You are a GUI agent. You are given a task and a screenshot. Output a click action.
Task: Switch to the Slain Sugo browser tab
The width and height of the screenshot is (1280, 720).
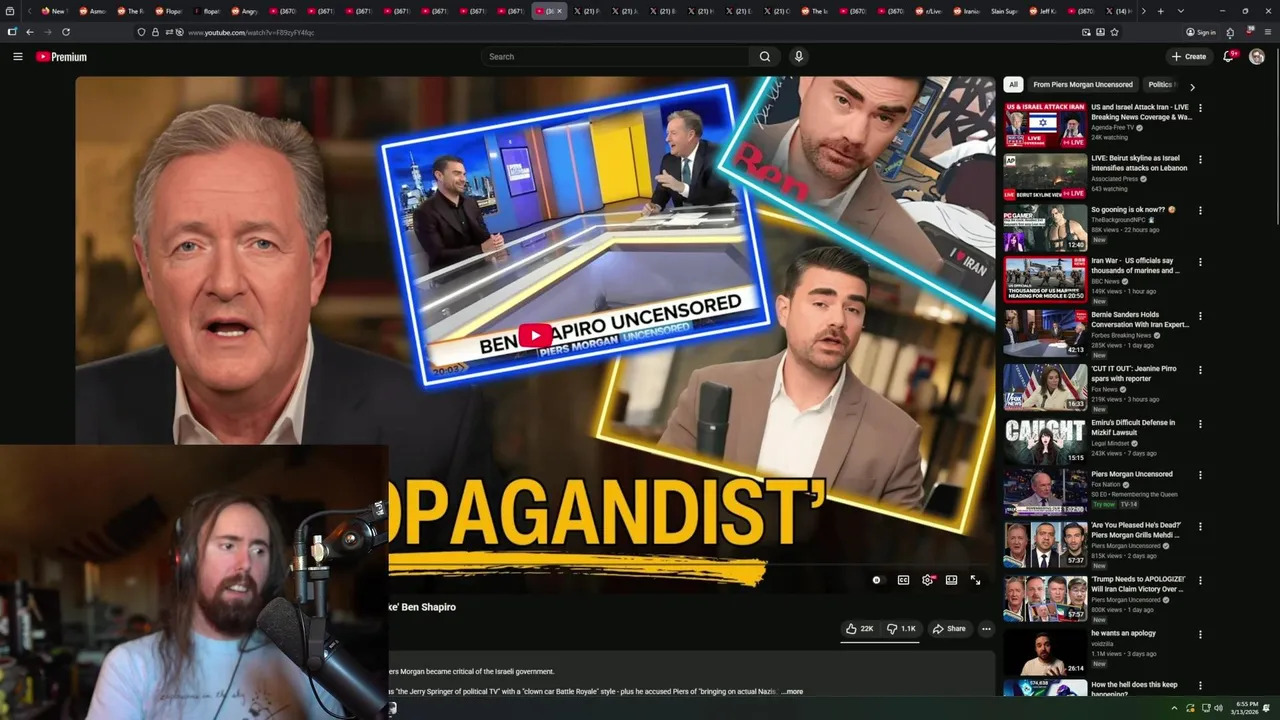[1005, 11]
